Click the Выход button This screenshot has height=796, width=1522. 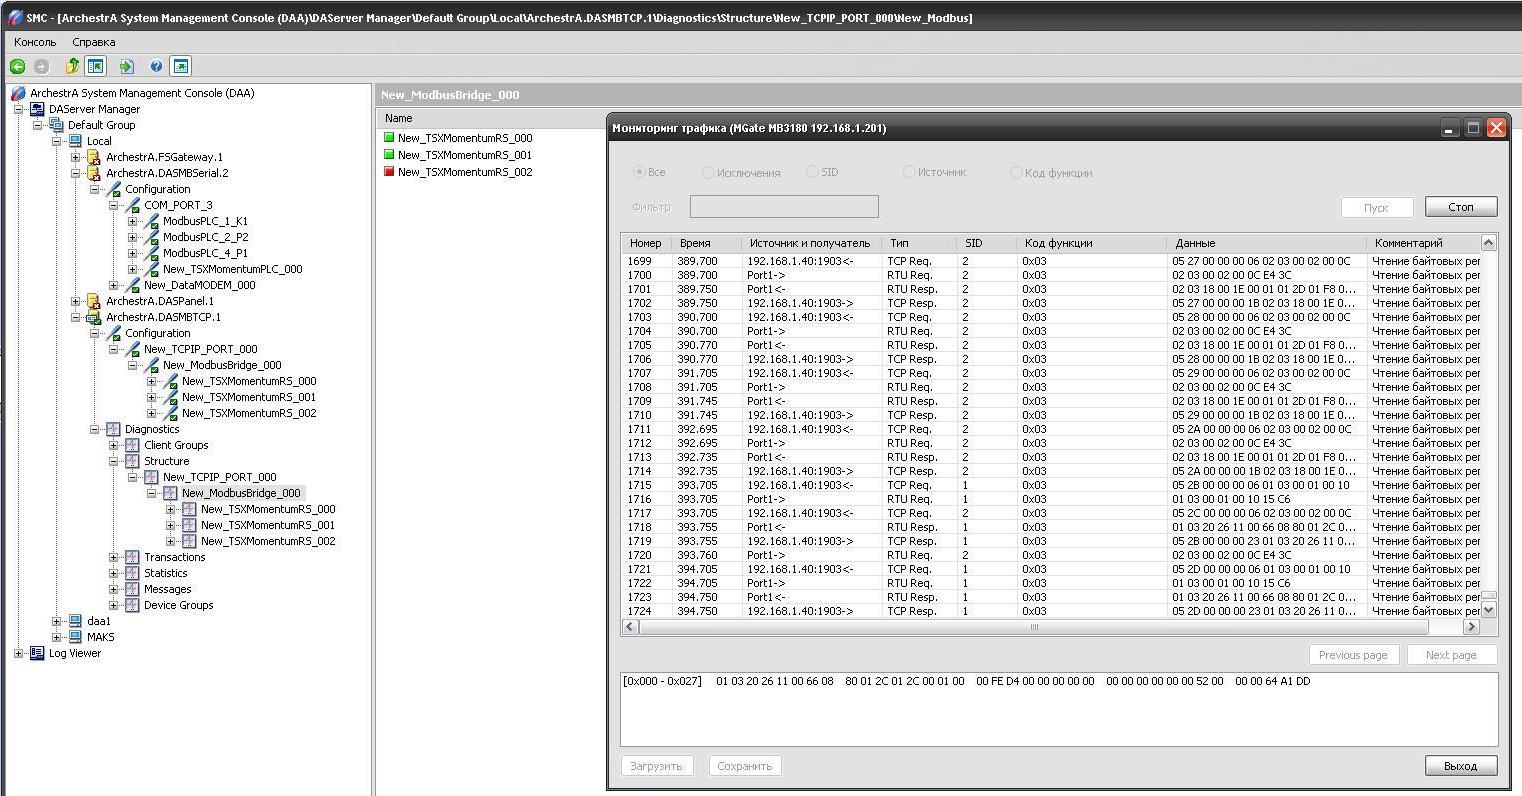(x=1460, y=766)
